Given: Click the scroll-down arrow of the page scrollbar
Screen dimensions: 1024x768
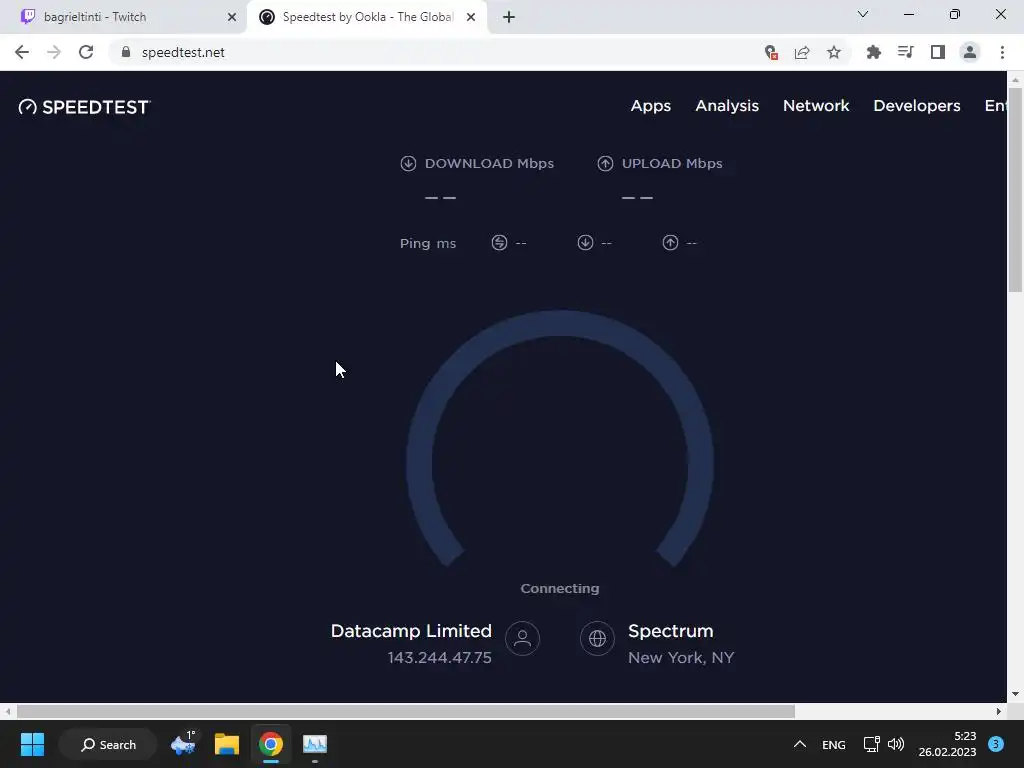Looking at the screenshot, I should pyautogui.click(x=1015, y=694).
